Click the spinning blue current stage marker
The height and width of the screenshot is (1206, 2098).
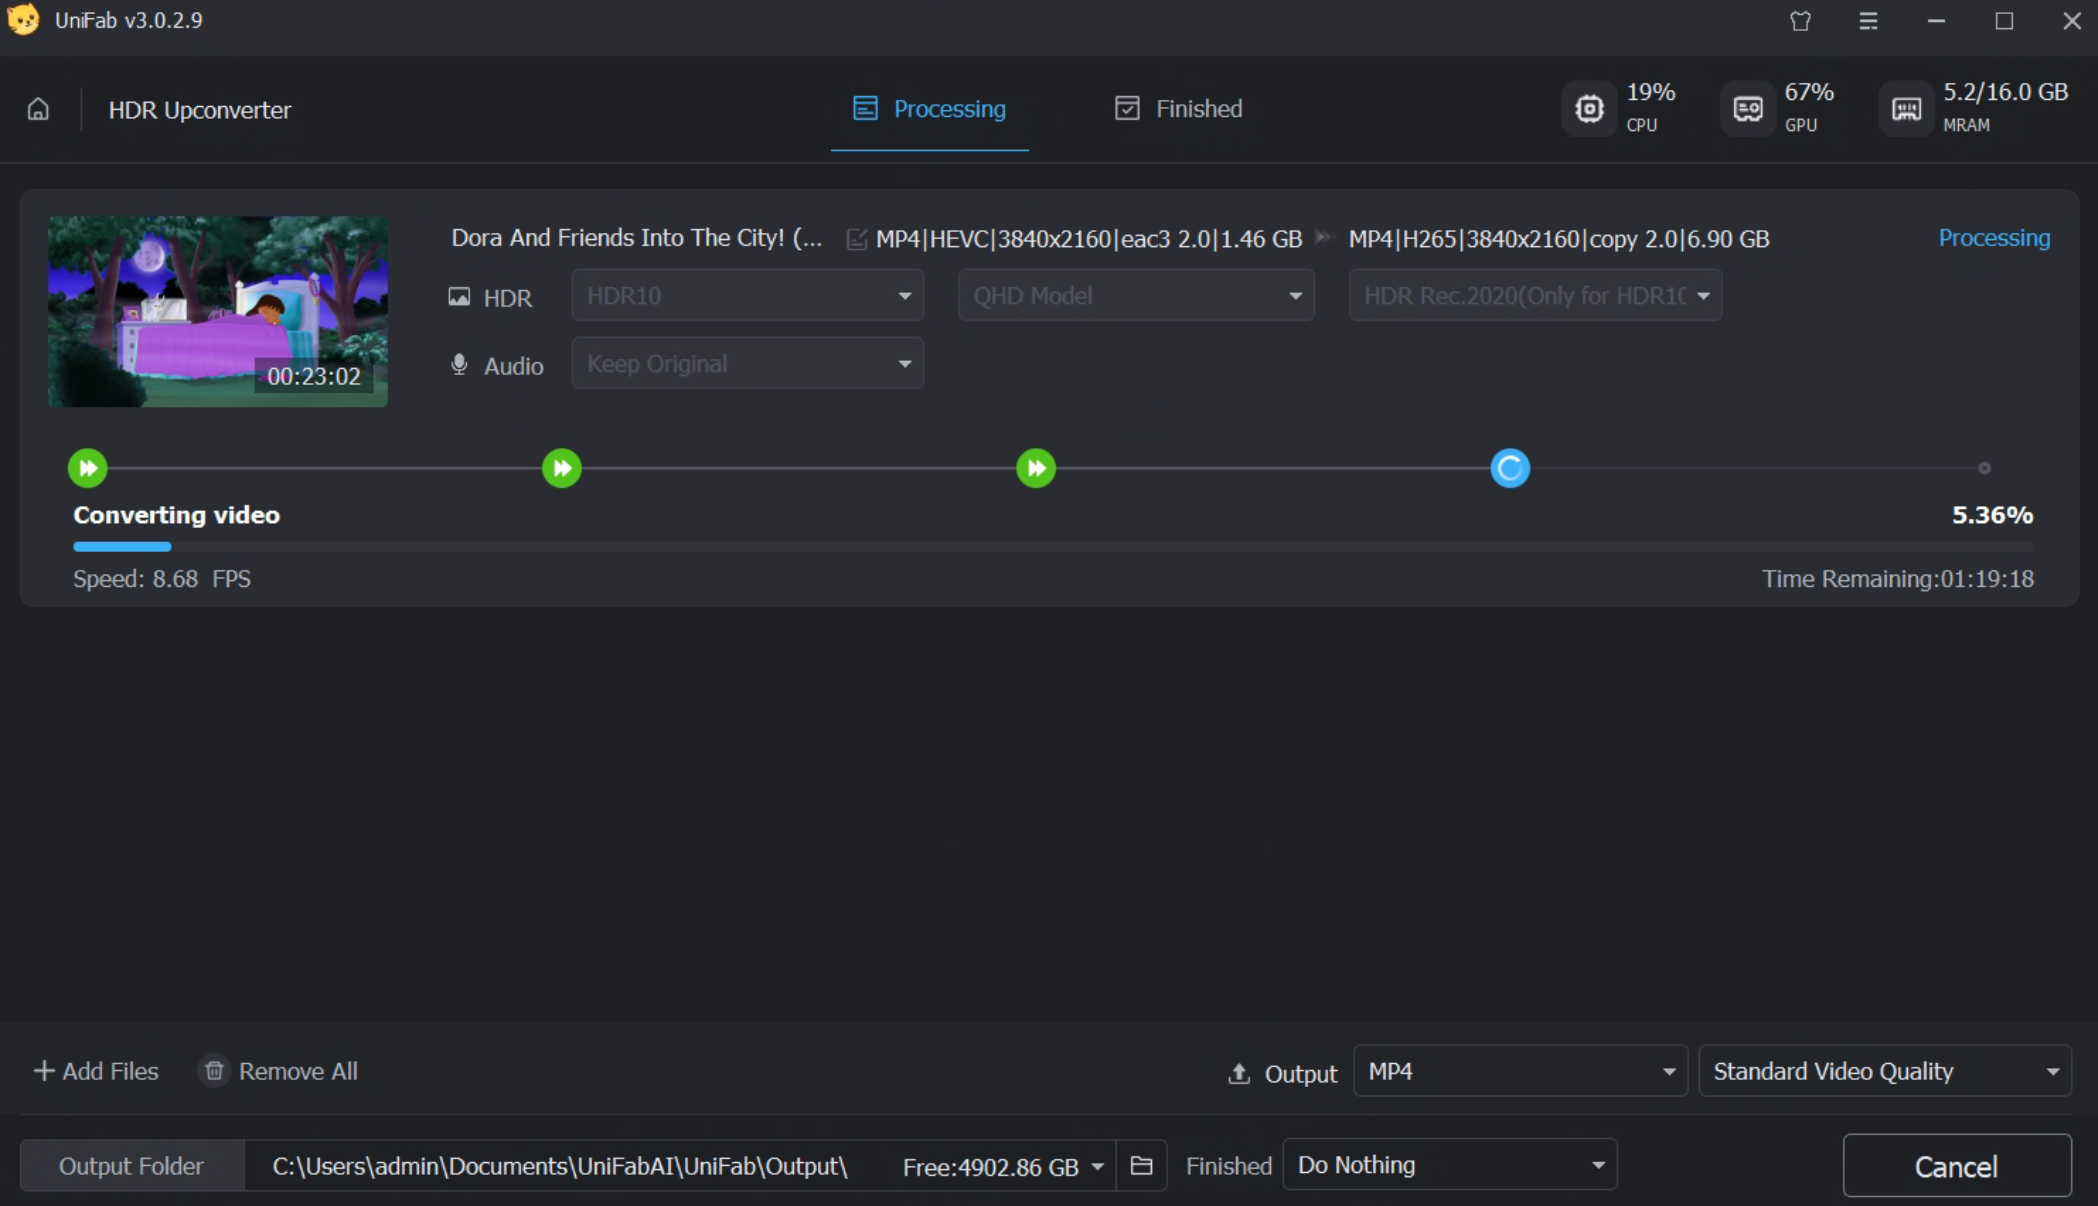pos(1510,468)
